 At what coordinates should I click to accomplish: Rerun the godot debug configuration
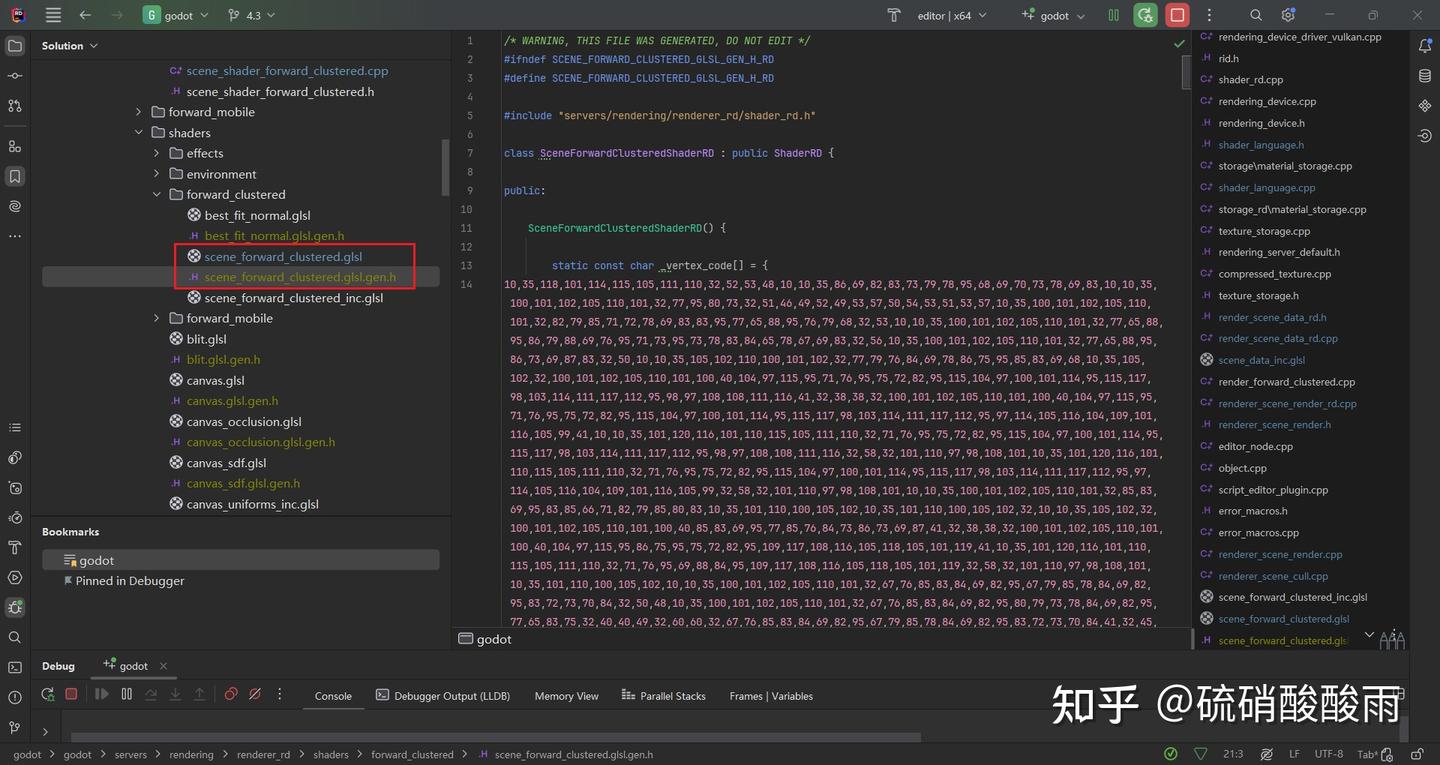[47, 694]
